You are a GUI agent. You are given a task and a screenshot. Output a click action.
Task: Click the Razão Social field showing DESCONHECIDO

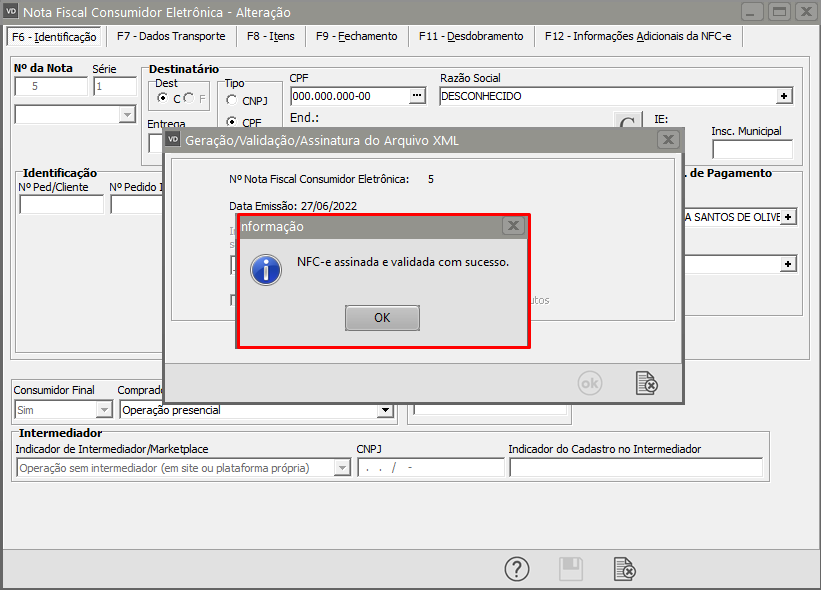coord(608,96)
